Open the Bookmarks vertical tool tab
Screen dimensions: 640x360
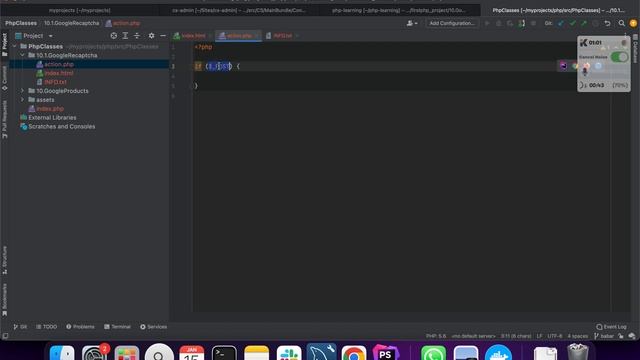(x=4, y=300)
